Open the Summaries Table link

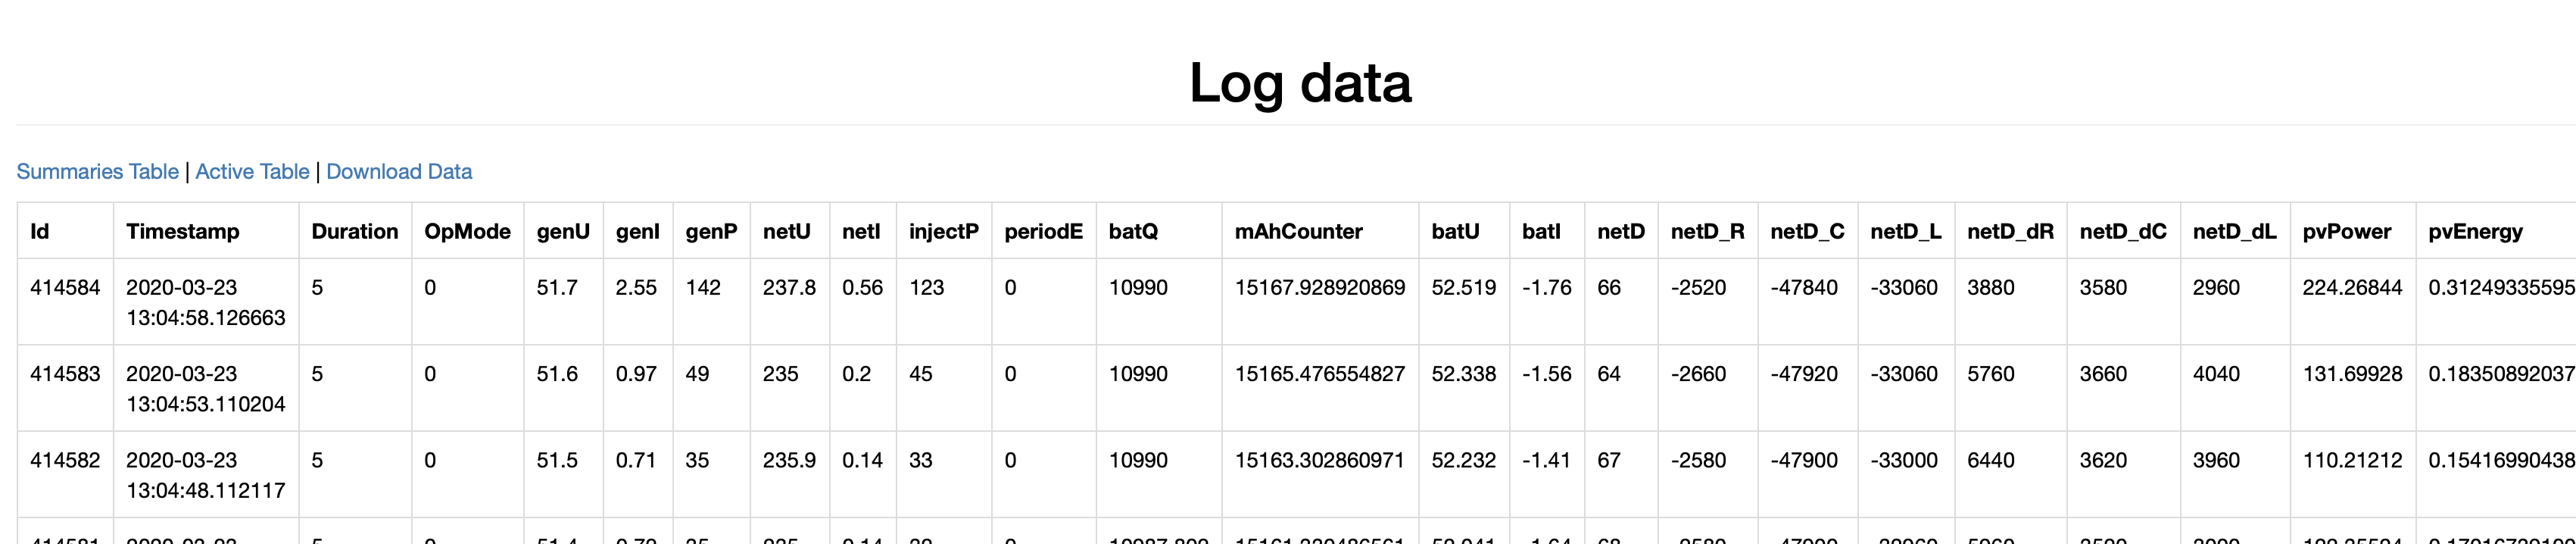[97, 172]
